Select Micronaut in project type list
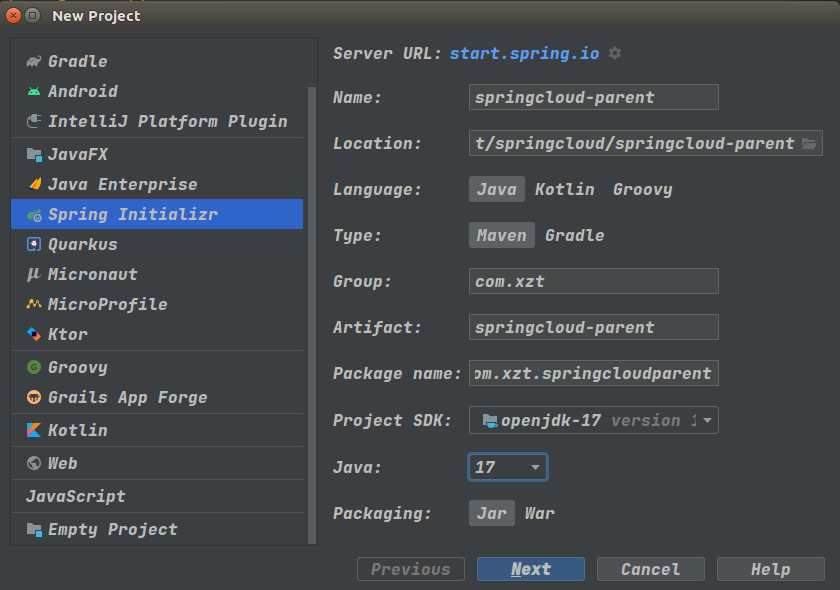The width and height of the screenshot is (840, 590). [92, 274]
